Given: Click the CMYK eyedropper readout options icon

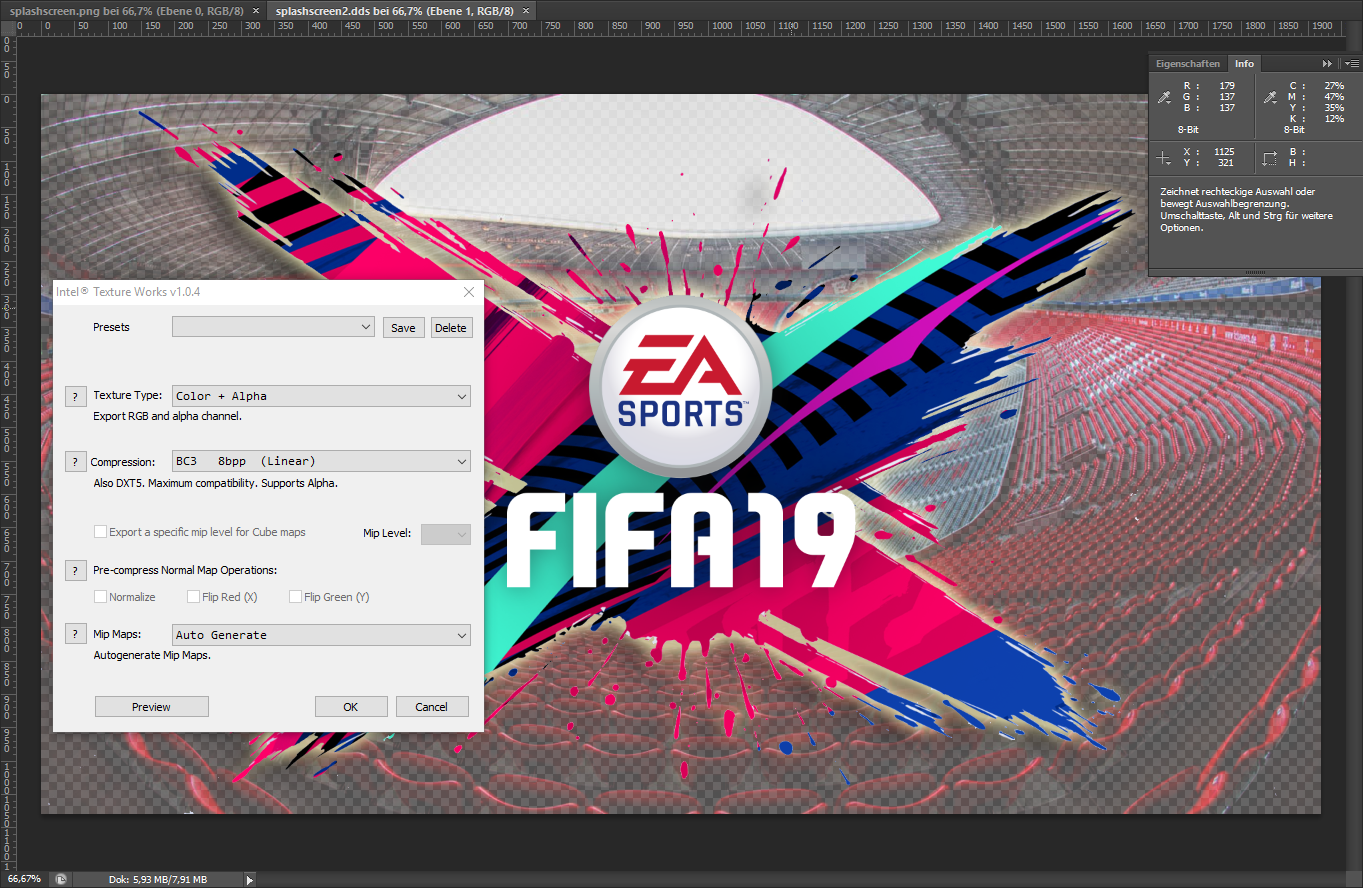Looking at the screenshot, I should click(1270, 97).
